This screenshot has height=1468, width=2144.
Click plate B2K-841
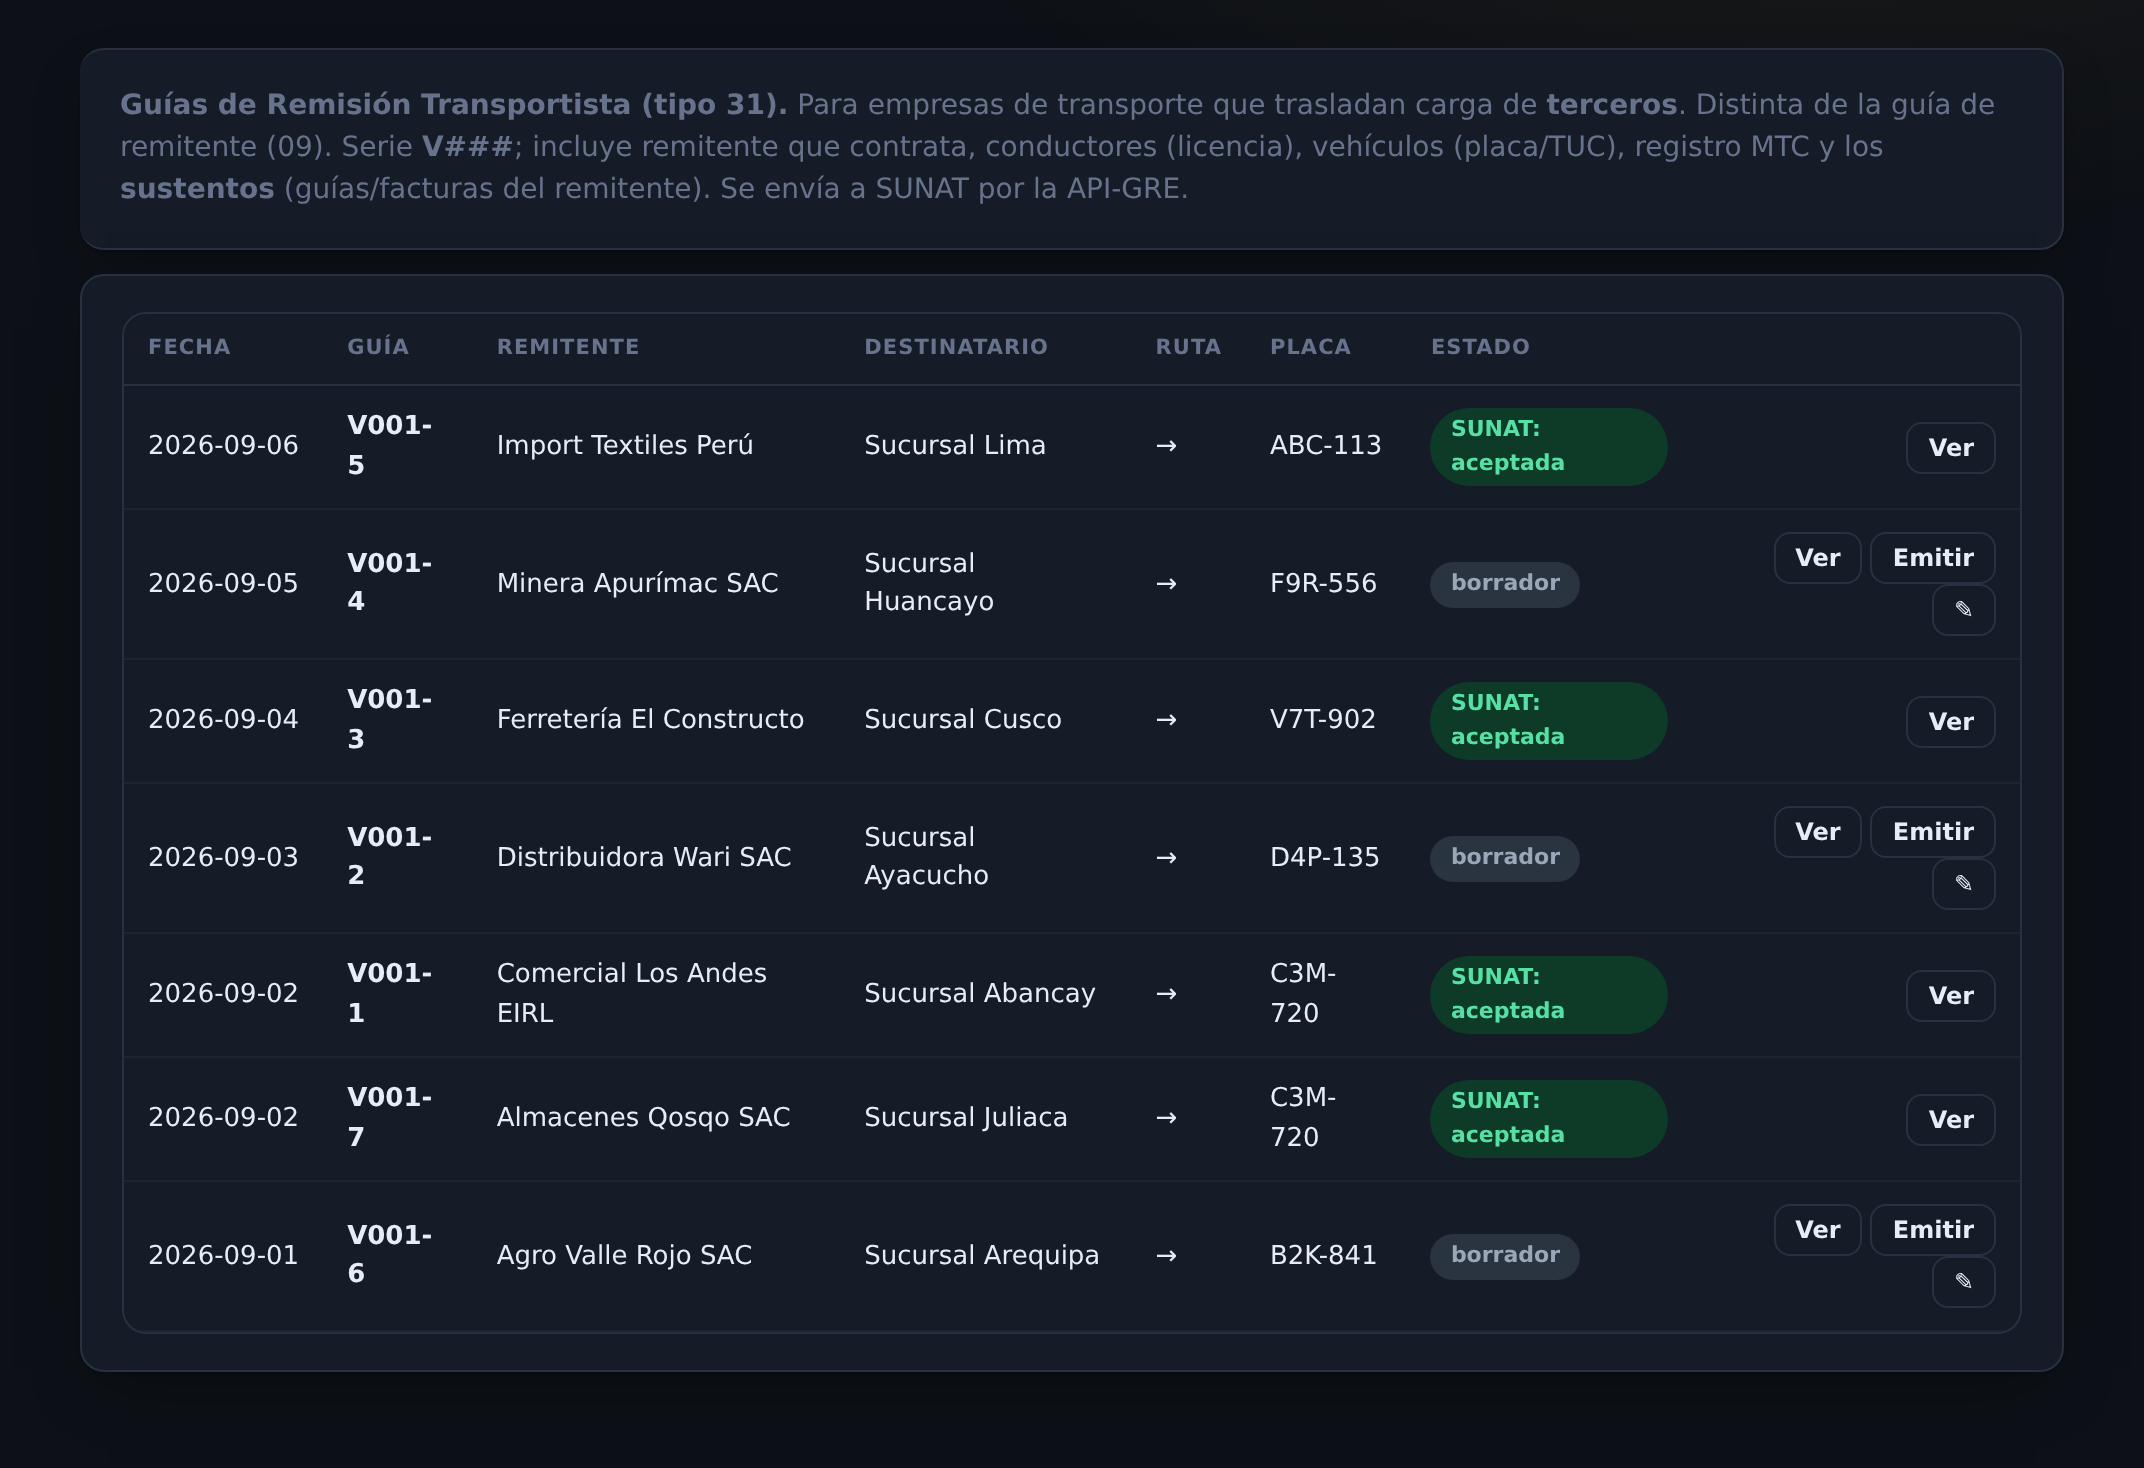click(x=1323, y=1256)
